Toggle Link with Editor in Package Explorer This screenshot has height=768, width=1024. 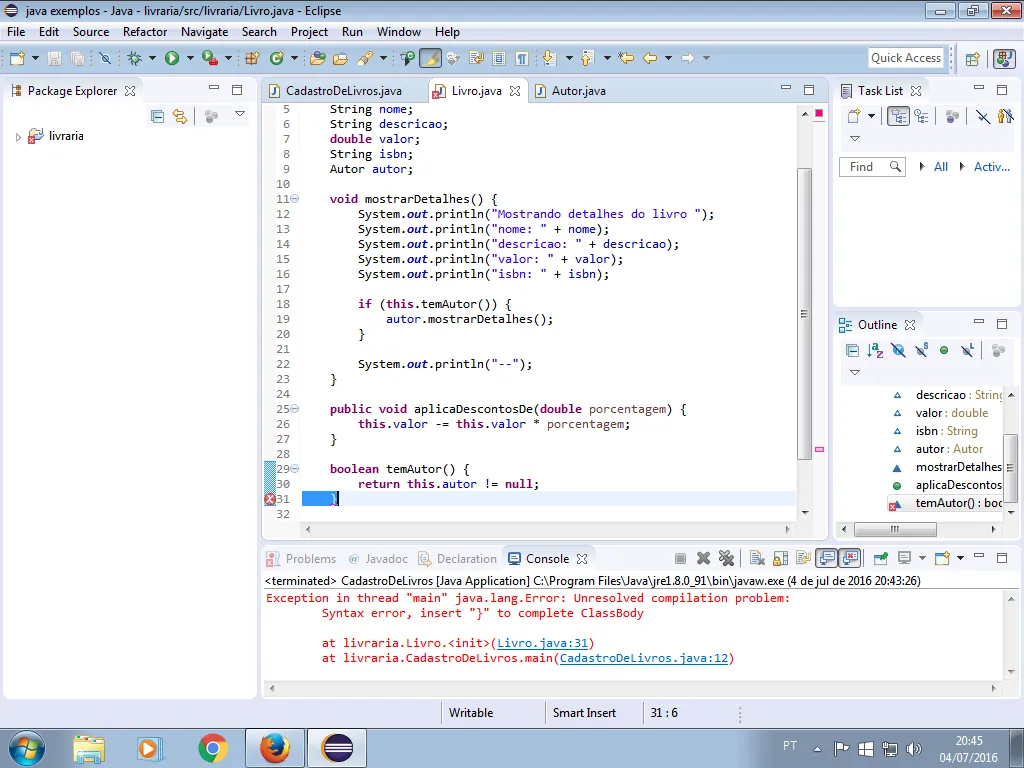179,116
